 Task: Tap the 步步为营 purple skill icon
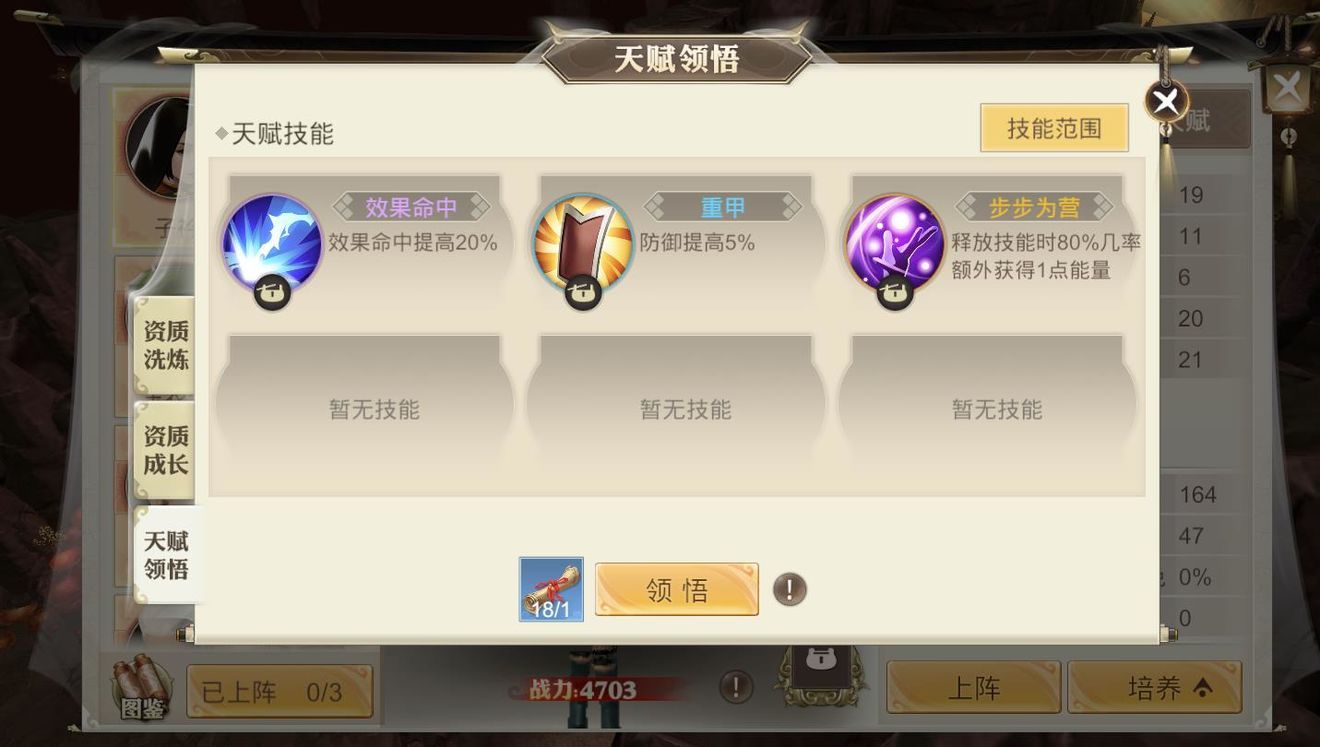coord(895,243)
